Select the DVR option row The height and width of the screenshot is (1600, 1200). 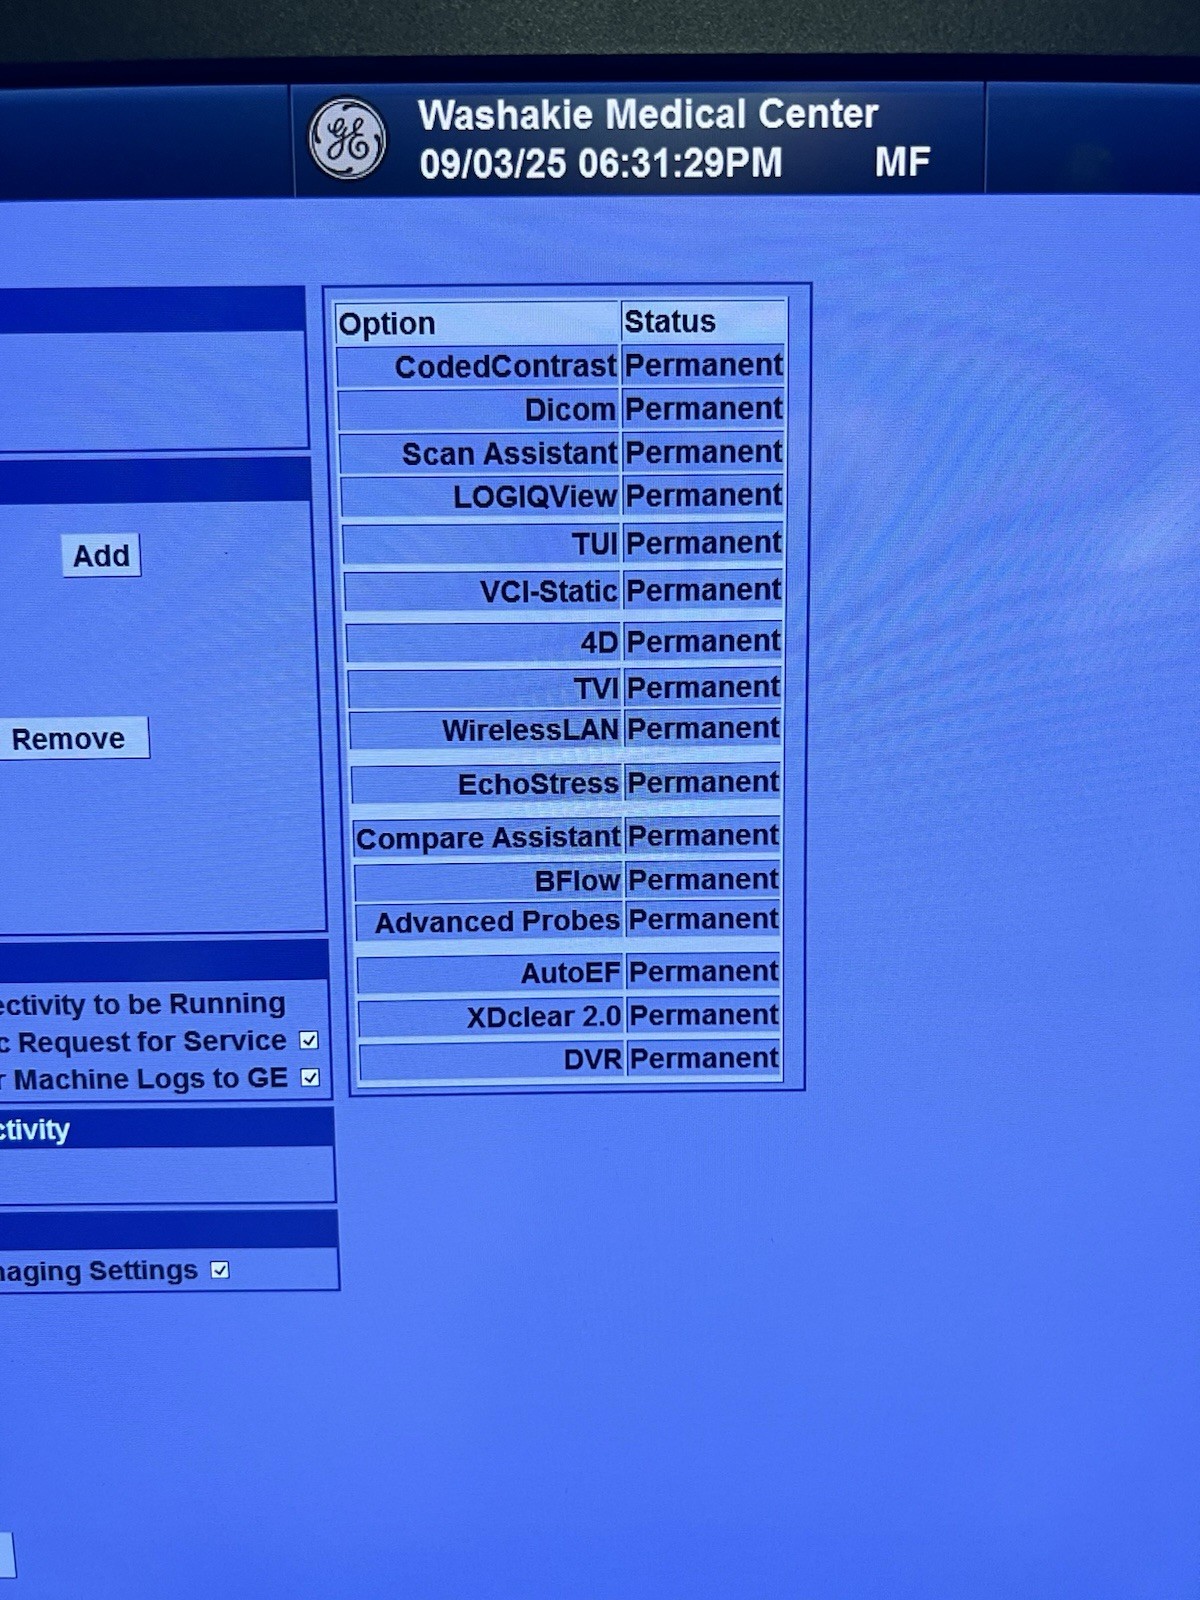click(571, 1060)
